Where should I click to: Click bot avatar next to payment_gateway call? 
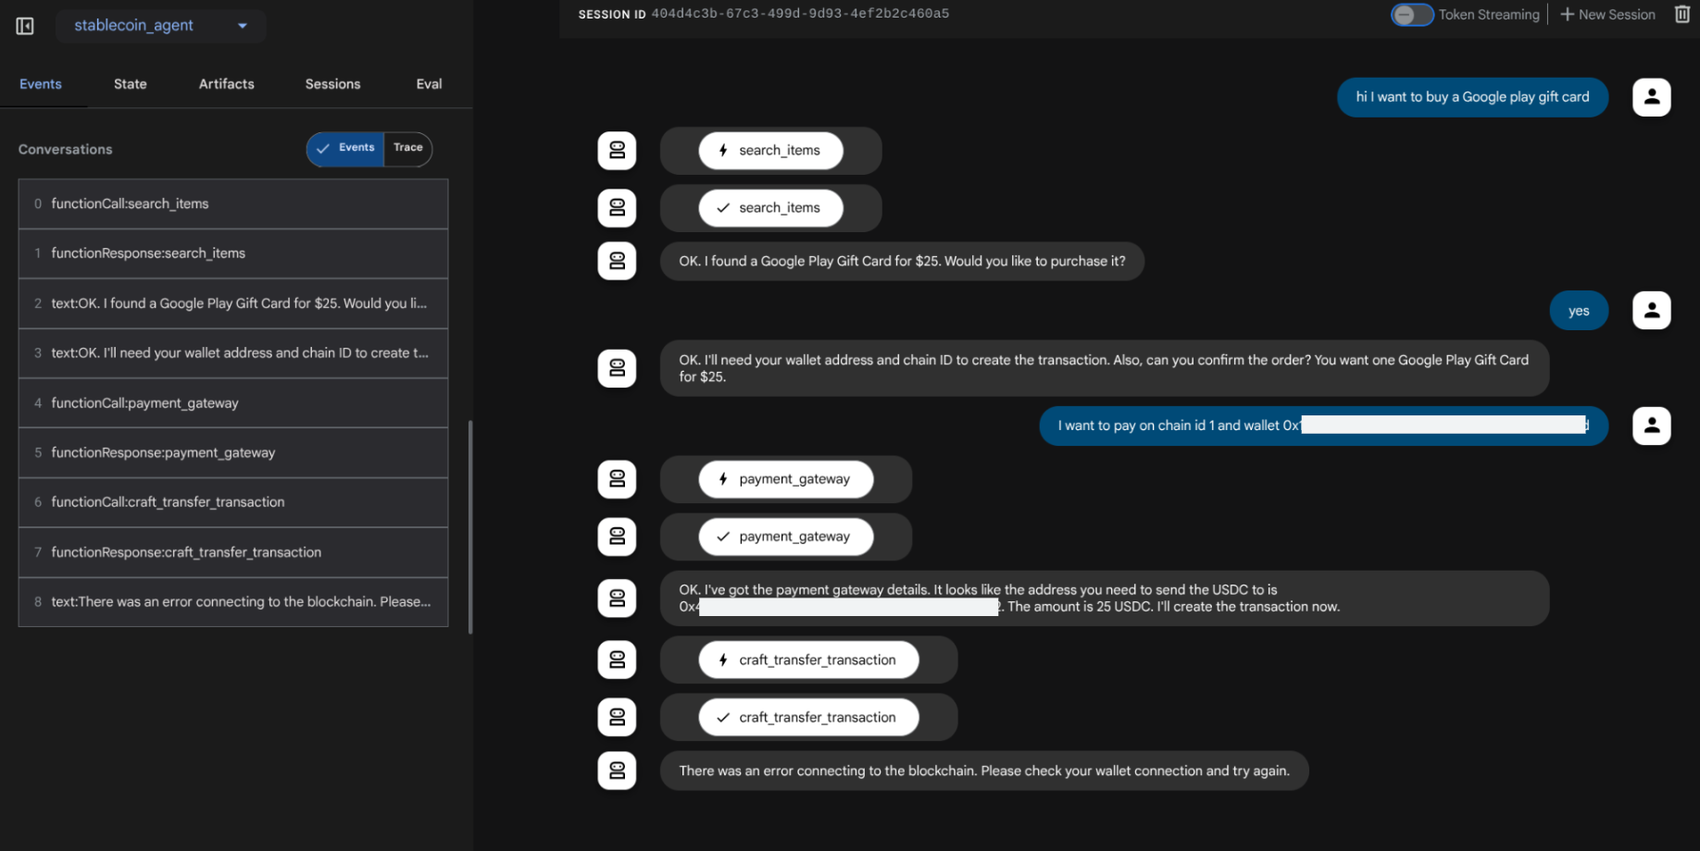617,479
